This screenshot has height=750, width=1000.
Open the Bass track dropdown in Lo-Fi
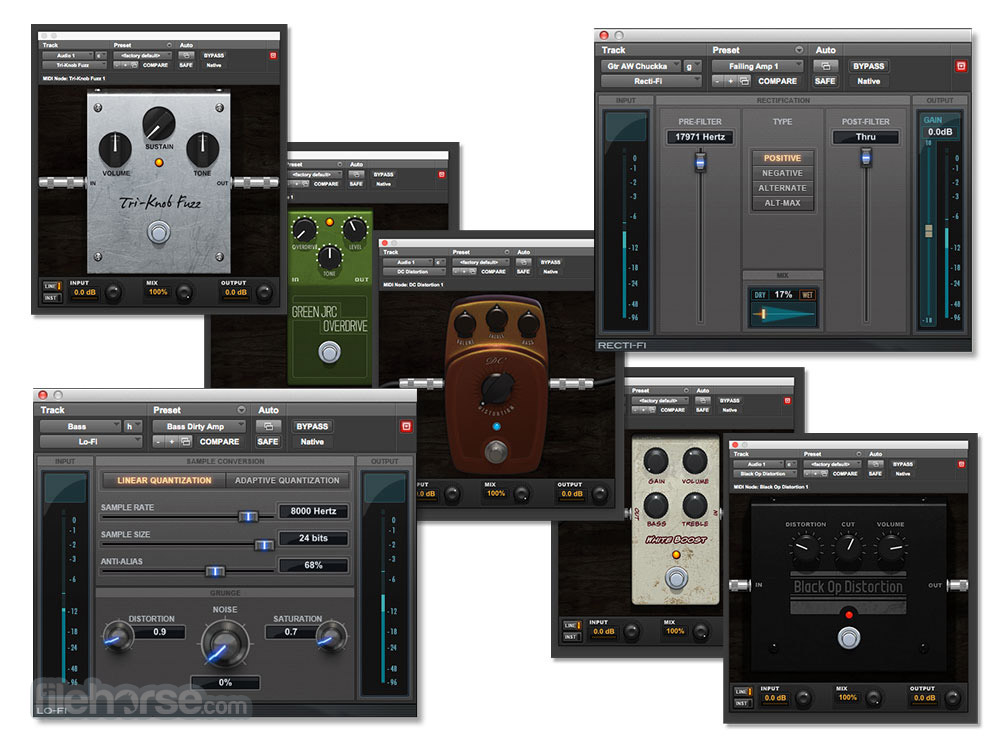(80, 426)
